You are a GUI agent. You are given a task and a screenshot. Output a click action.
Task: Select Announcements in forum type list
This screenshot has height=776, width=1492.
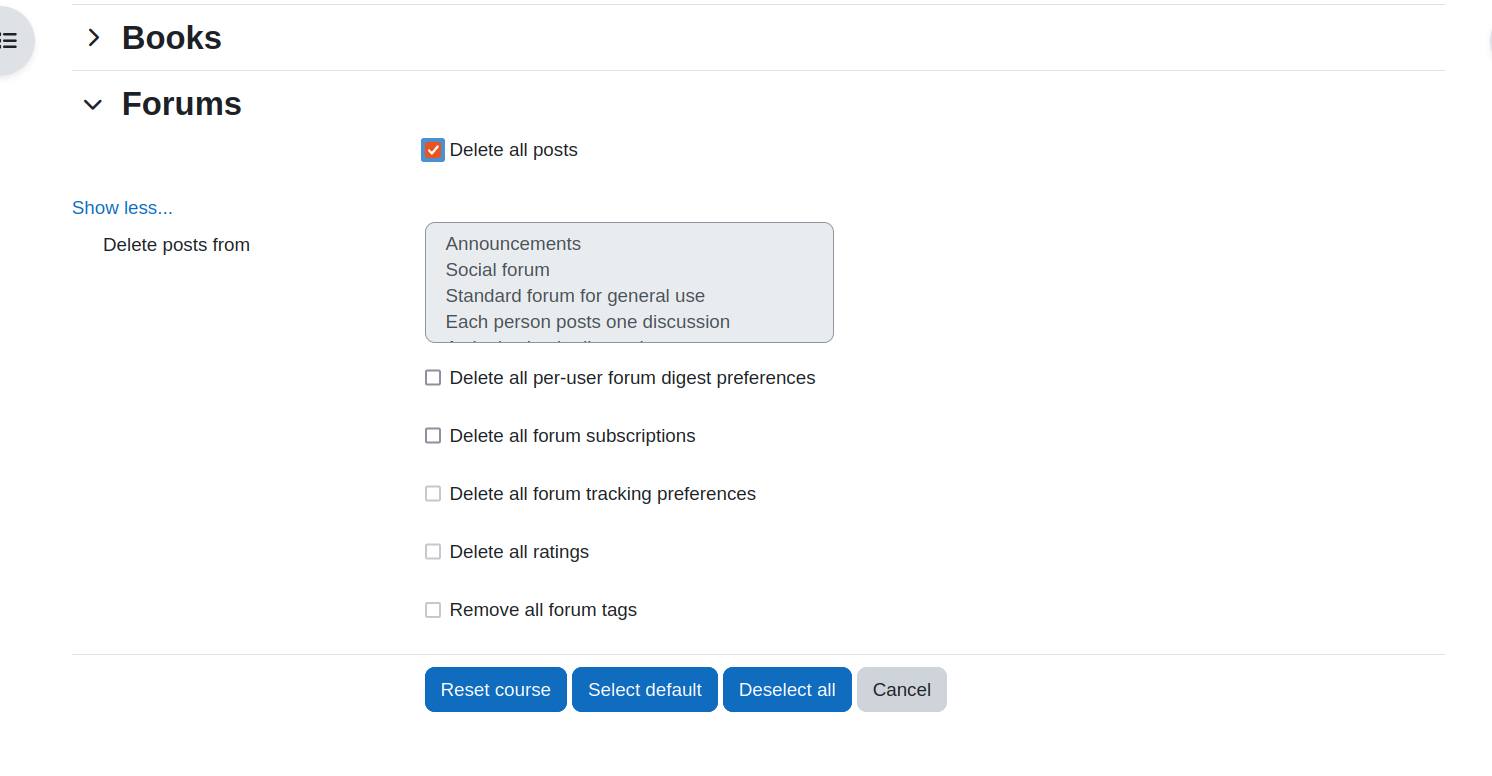(x=513, y=244)
